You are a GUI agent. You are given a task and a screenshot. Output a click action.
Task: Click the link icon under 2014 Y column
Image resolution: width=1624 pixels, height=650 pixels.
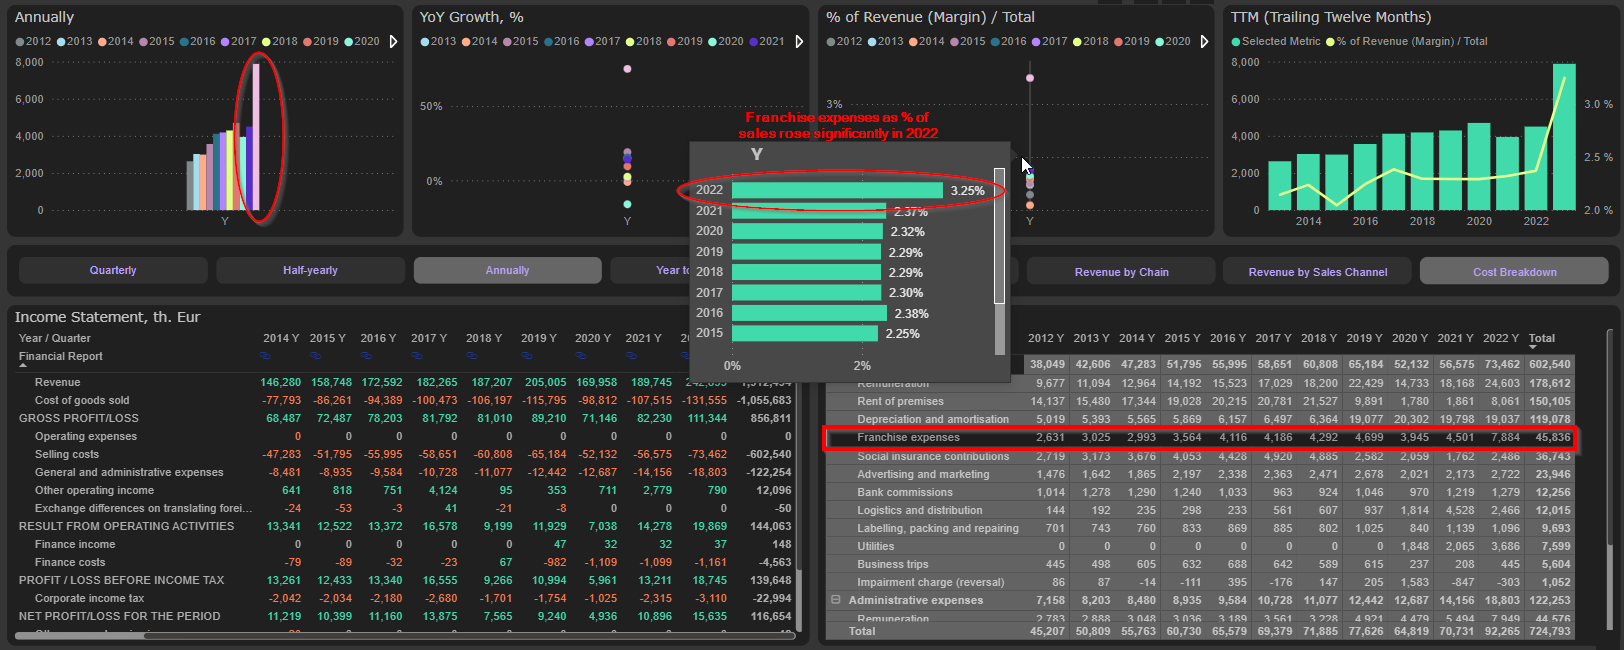265,356
